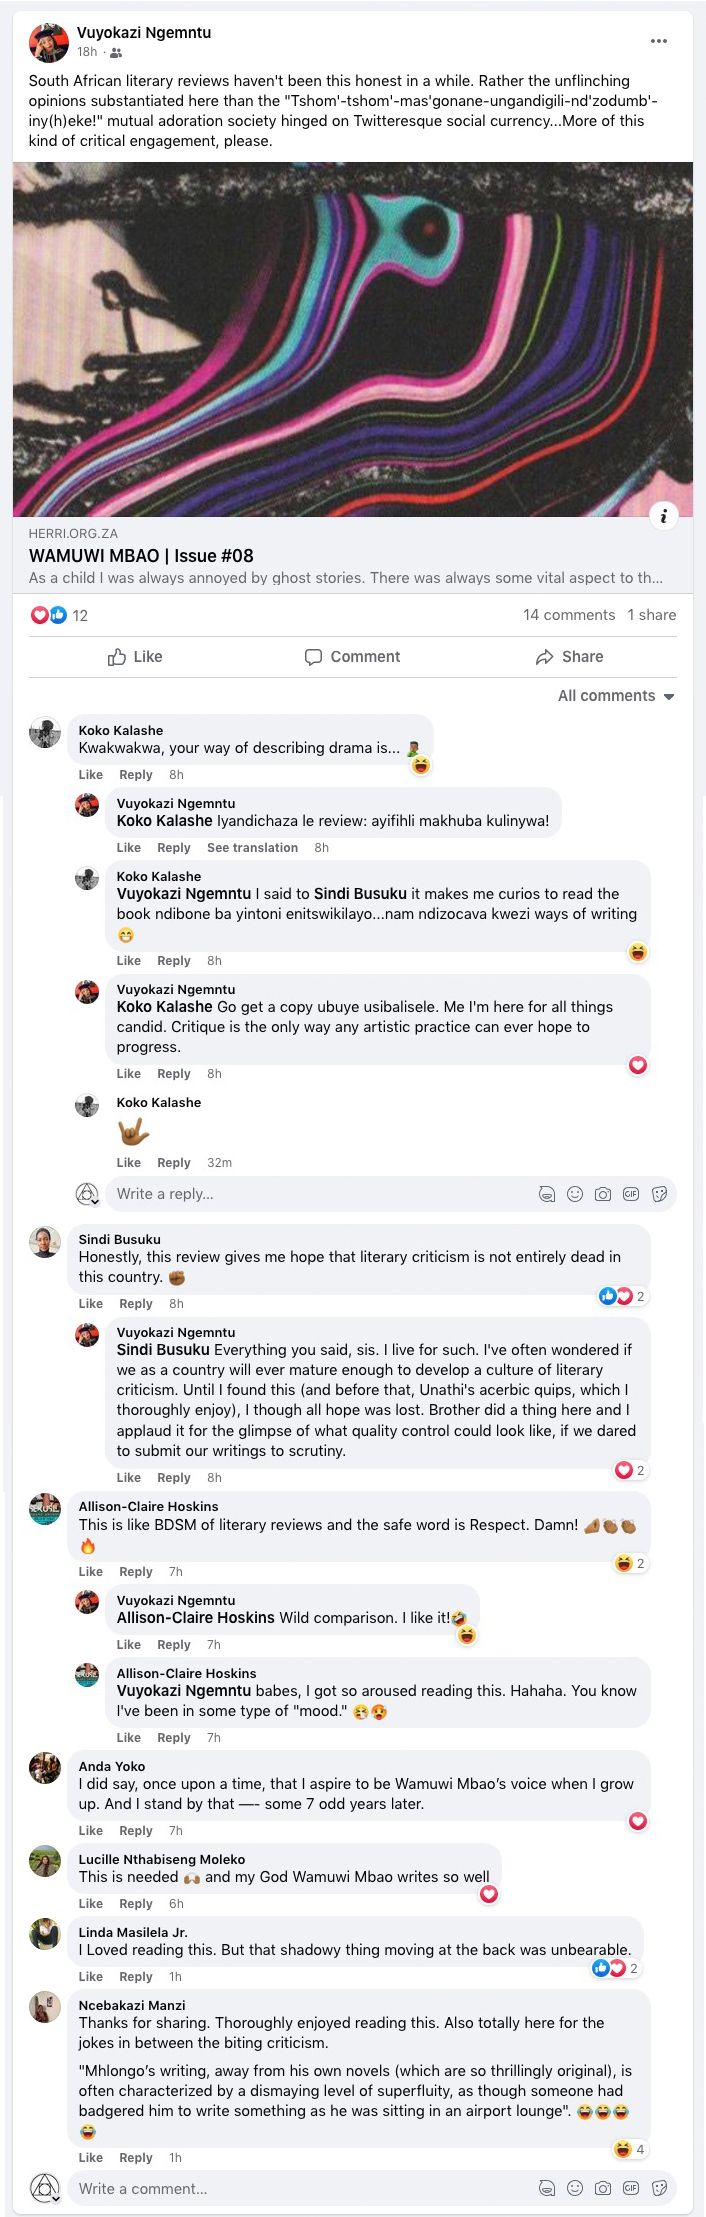This screenshot has width=706, height=2217.
Task: Click the avatar sticker icon in the reply box
Action: (546, 1193)
